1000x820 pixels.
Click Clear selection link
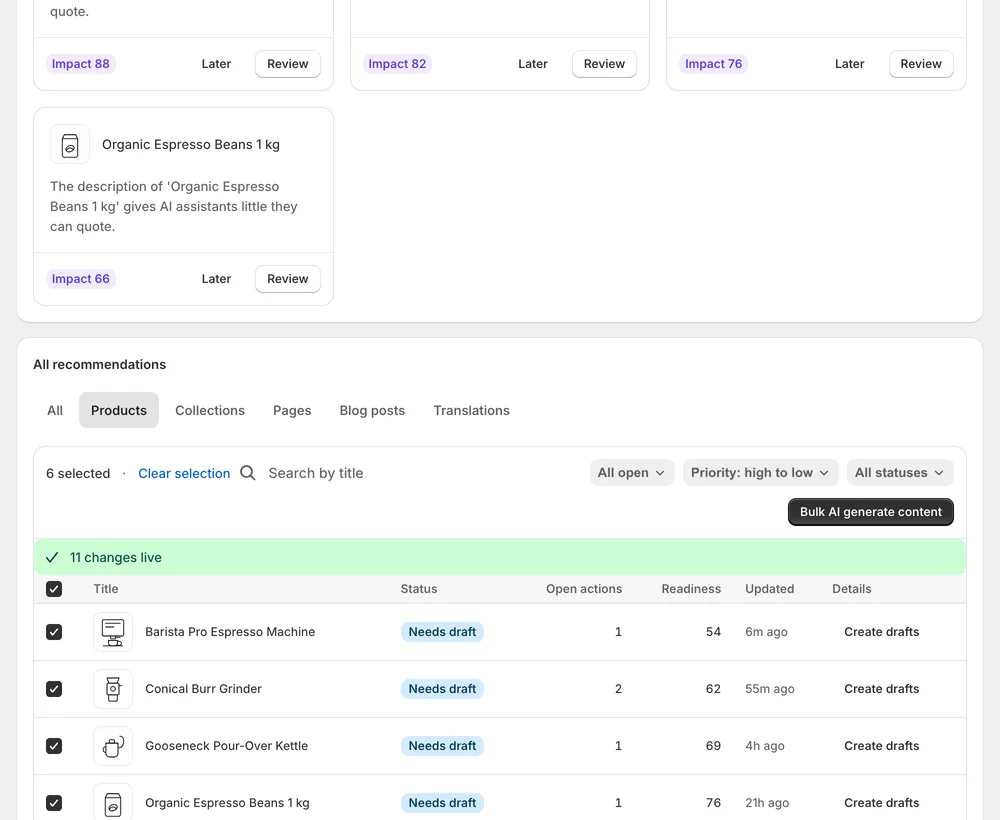184,473
